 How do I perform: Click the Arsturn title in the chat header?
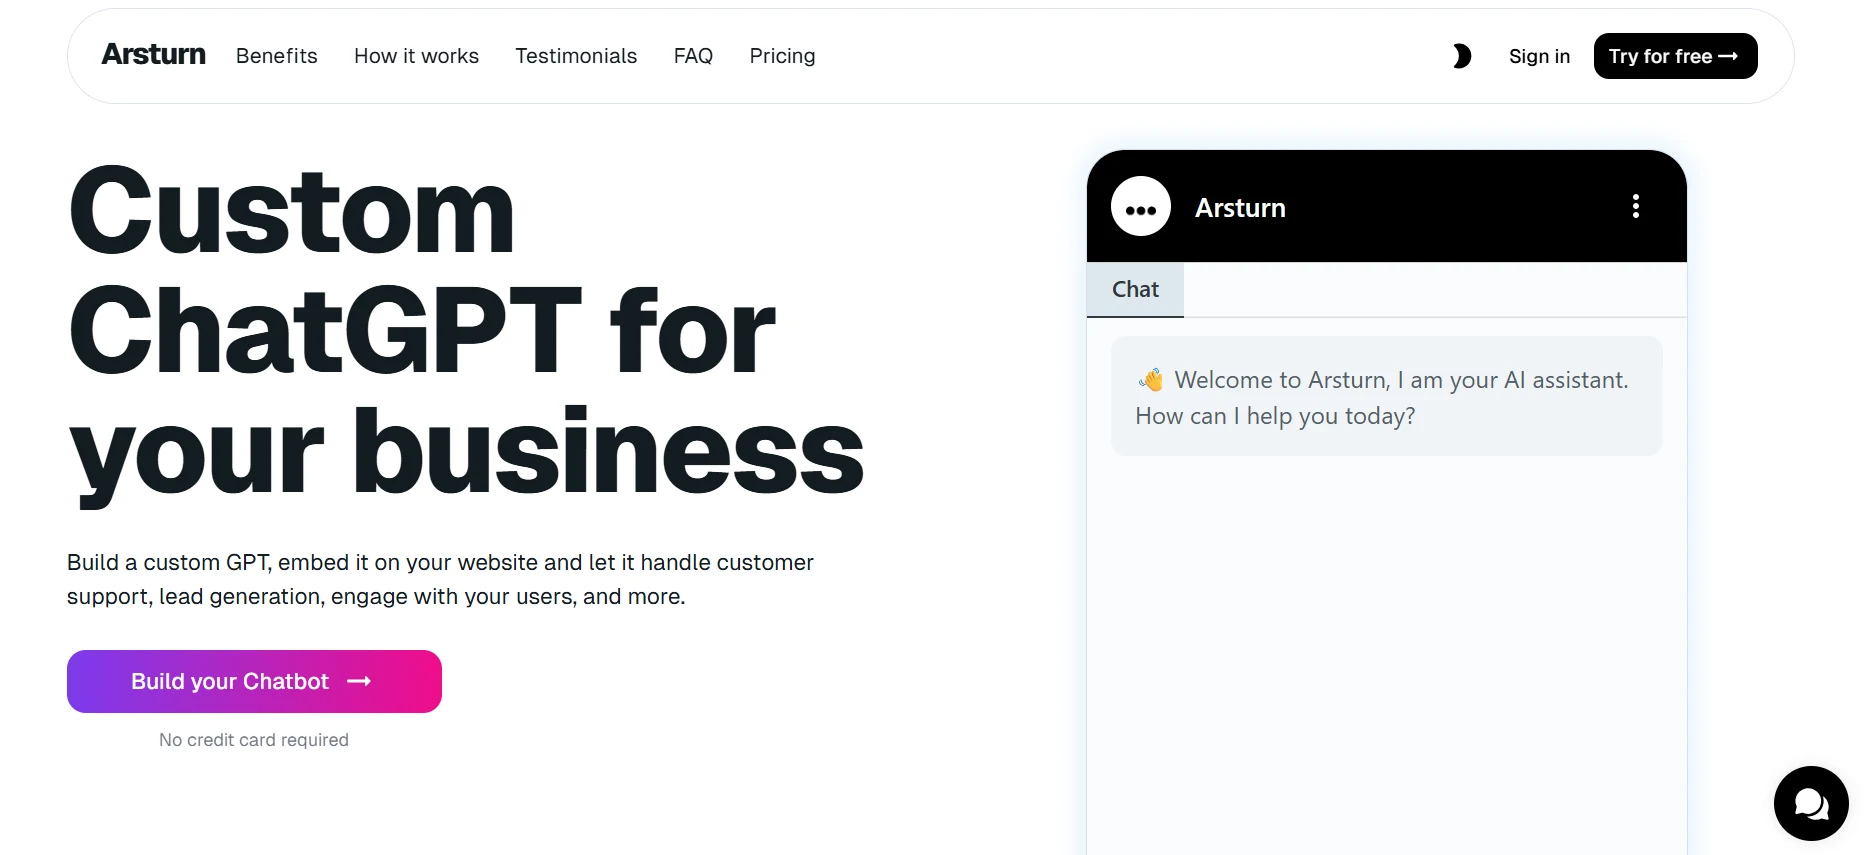point(1240,208)
